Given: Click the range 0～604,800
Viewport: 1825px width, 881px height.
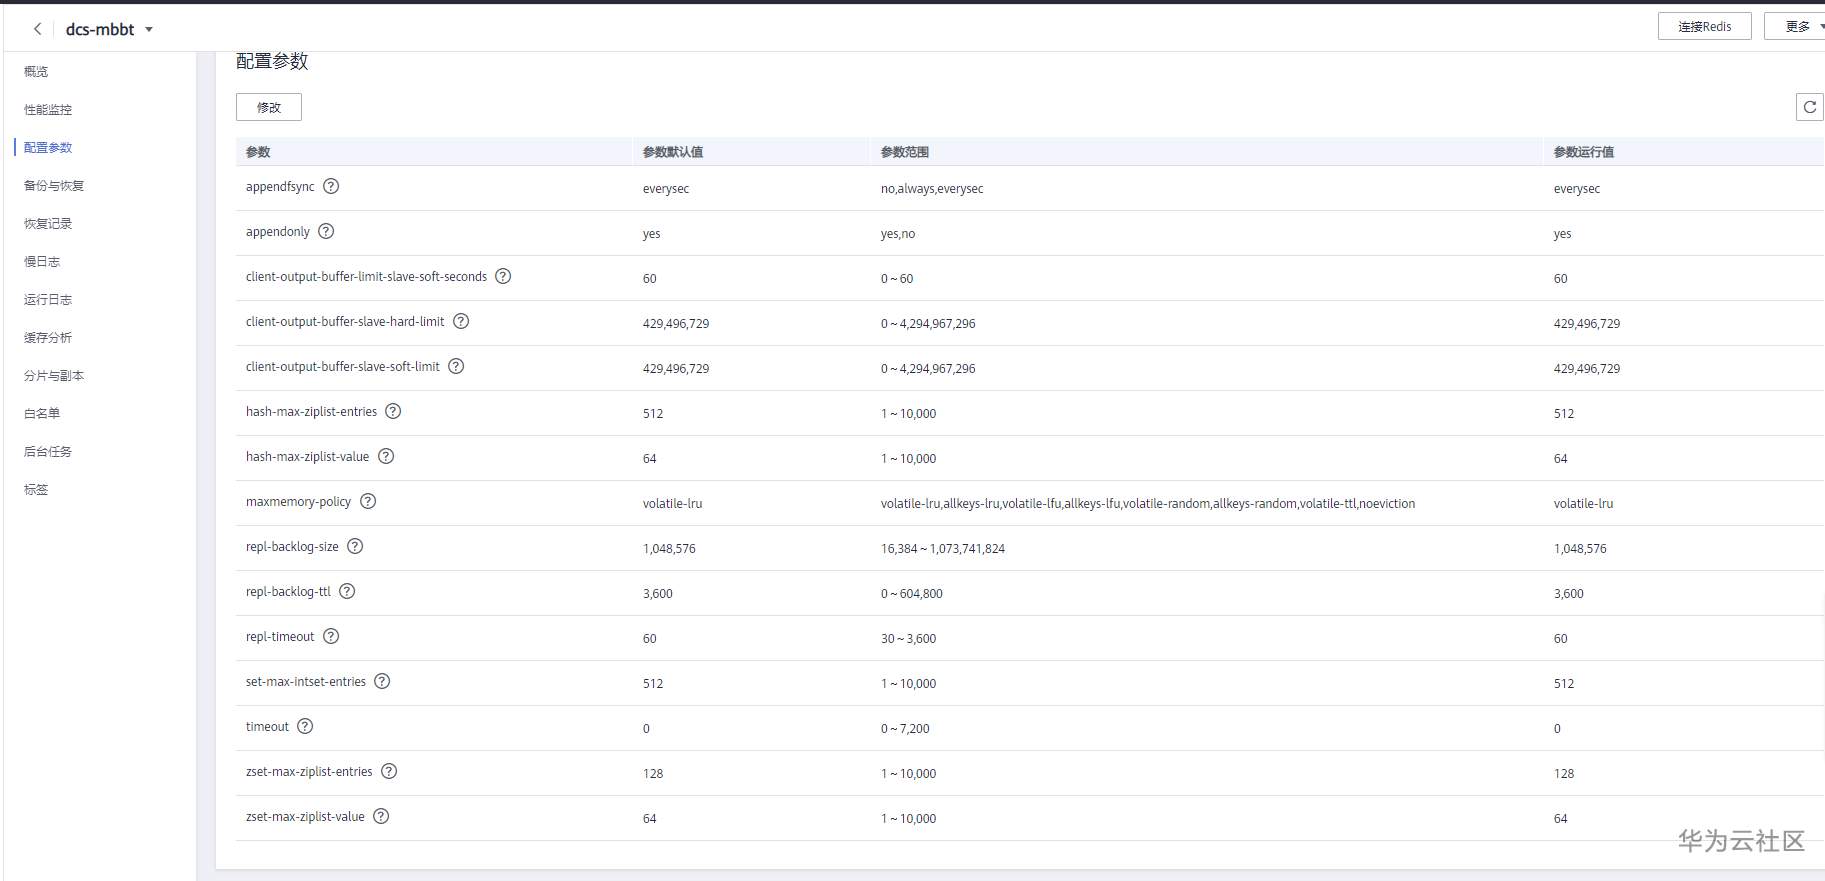Looking at the screenshot, I should [912, 594].
